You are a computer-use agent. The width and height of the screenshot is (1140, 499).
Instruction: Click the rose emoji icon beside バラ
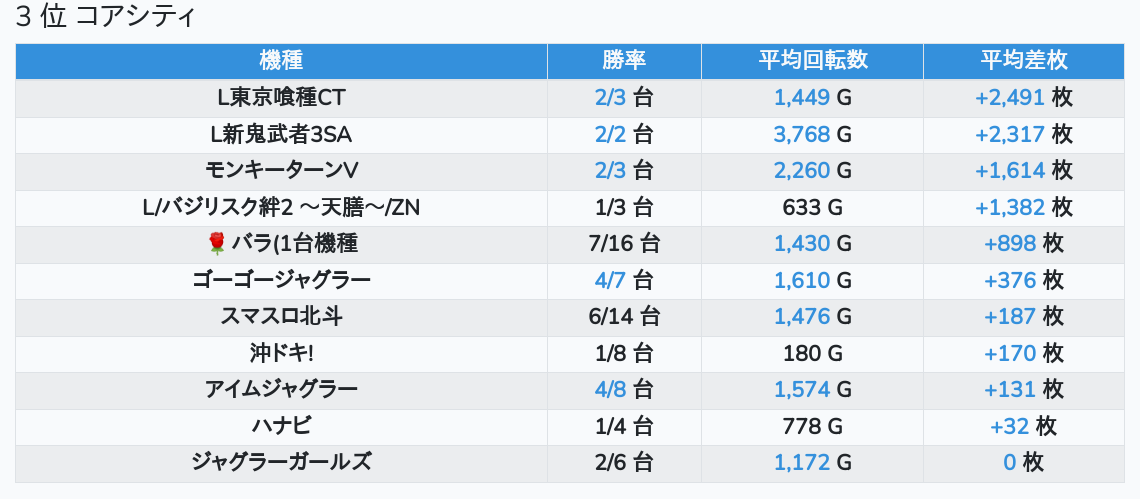click(217, 244)
